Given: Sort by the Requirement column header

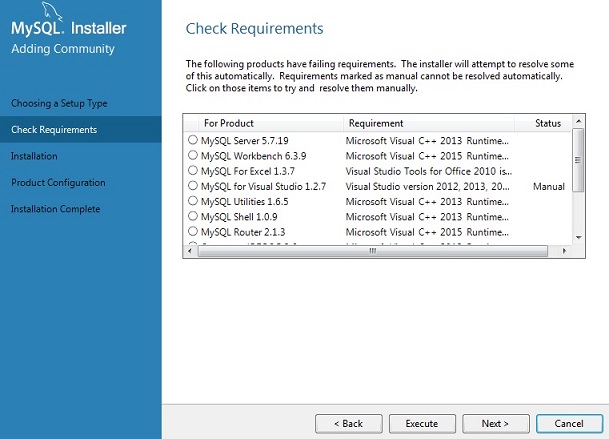Looking at the screenshot, I should [x=429, y=123].
